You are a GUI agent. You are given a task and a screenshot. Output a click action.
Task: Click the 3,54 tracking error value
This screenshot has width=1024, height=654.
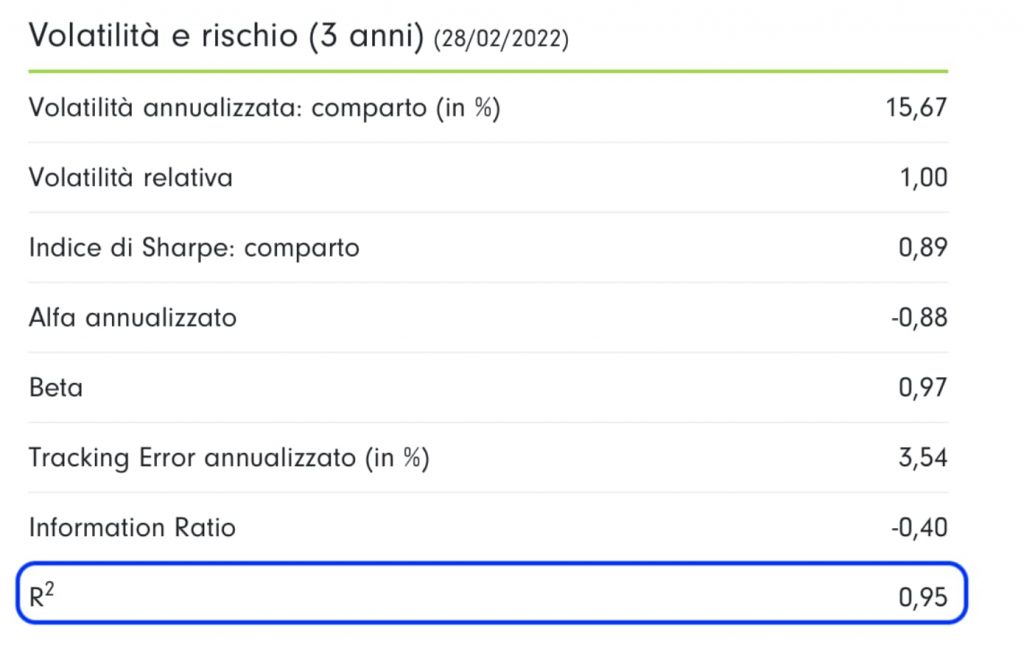[922, 458]
